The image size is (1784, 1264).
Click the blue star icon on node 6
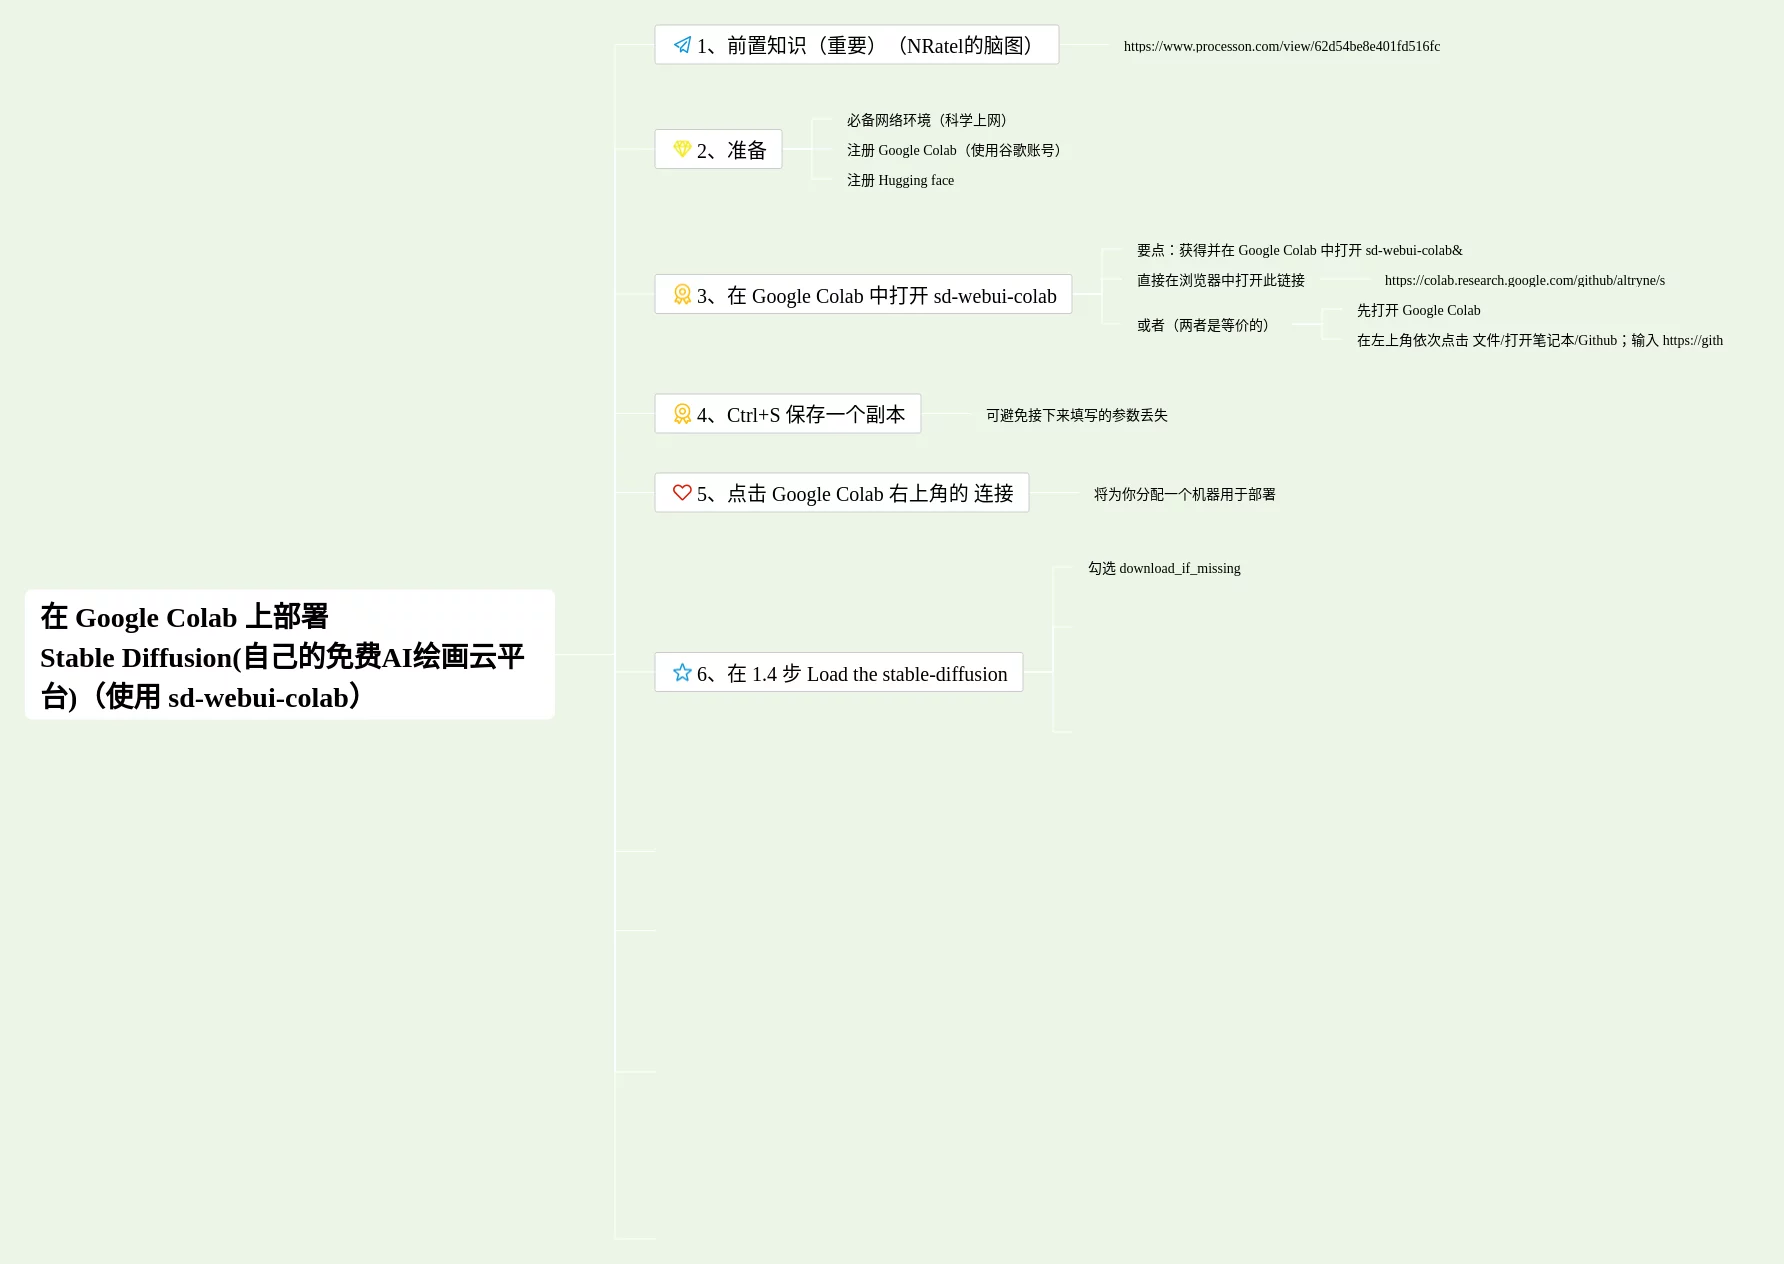[682, 672]
